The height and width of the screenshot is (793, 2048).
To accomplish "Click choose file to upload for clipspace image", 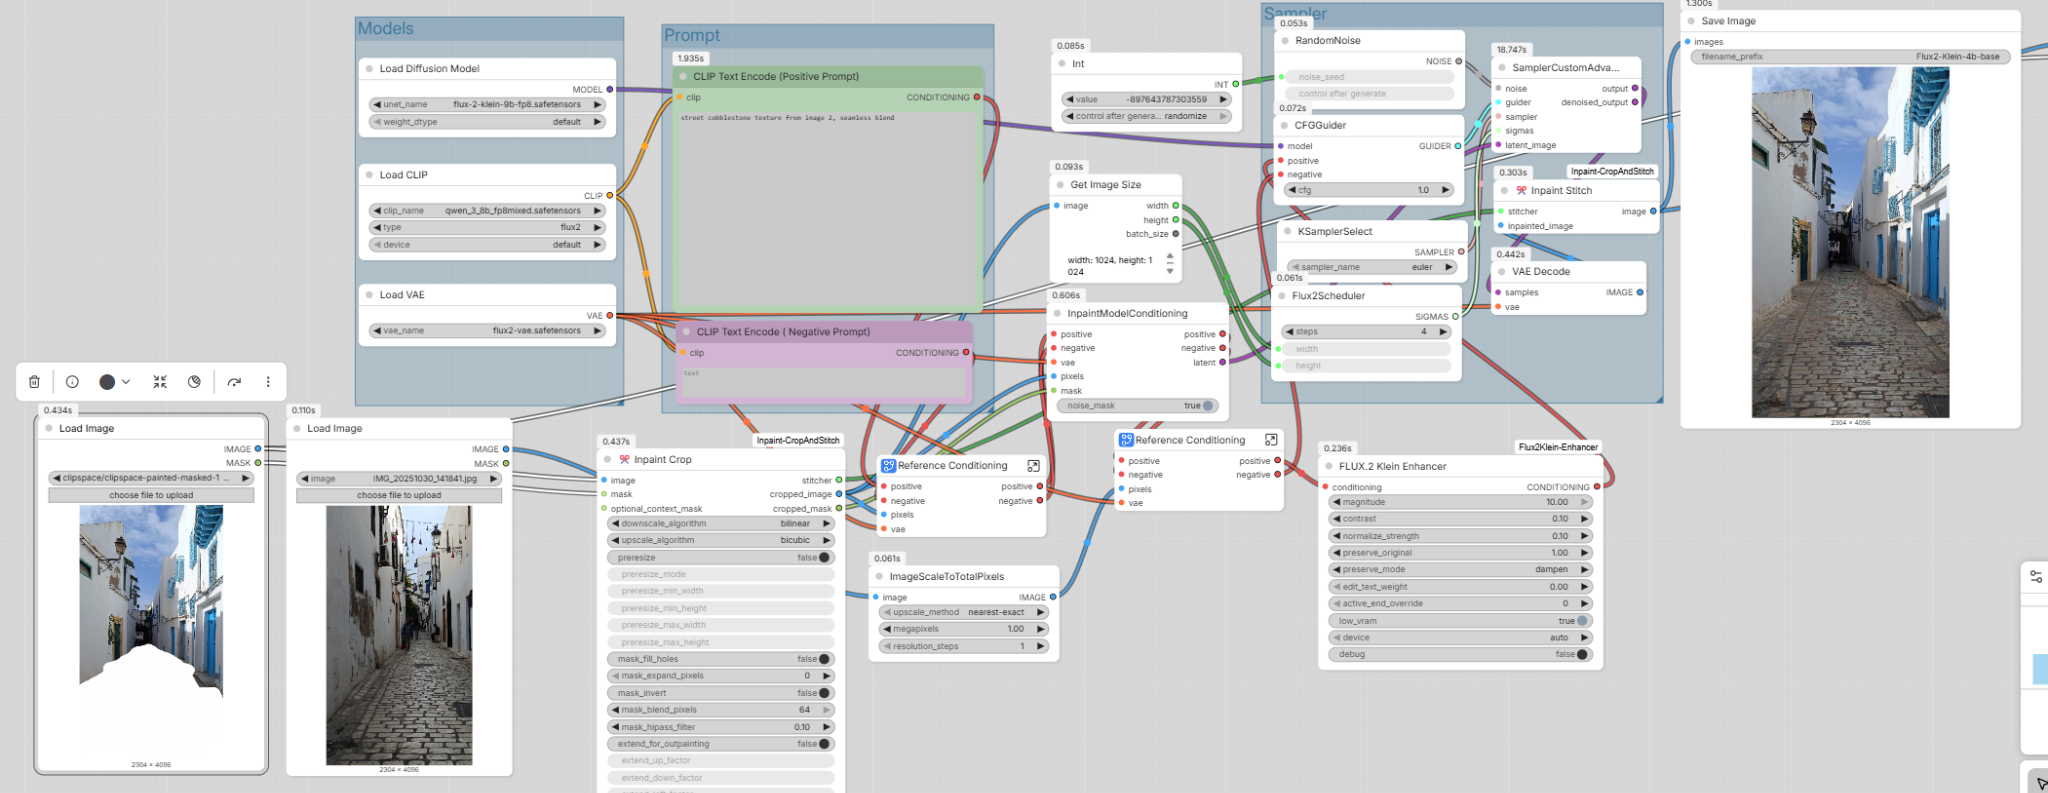I will pyautogui.click(x=151, y=495).
